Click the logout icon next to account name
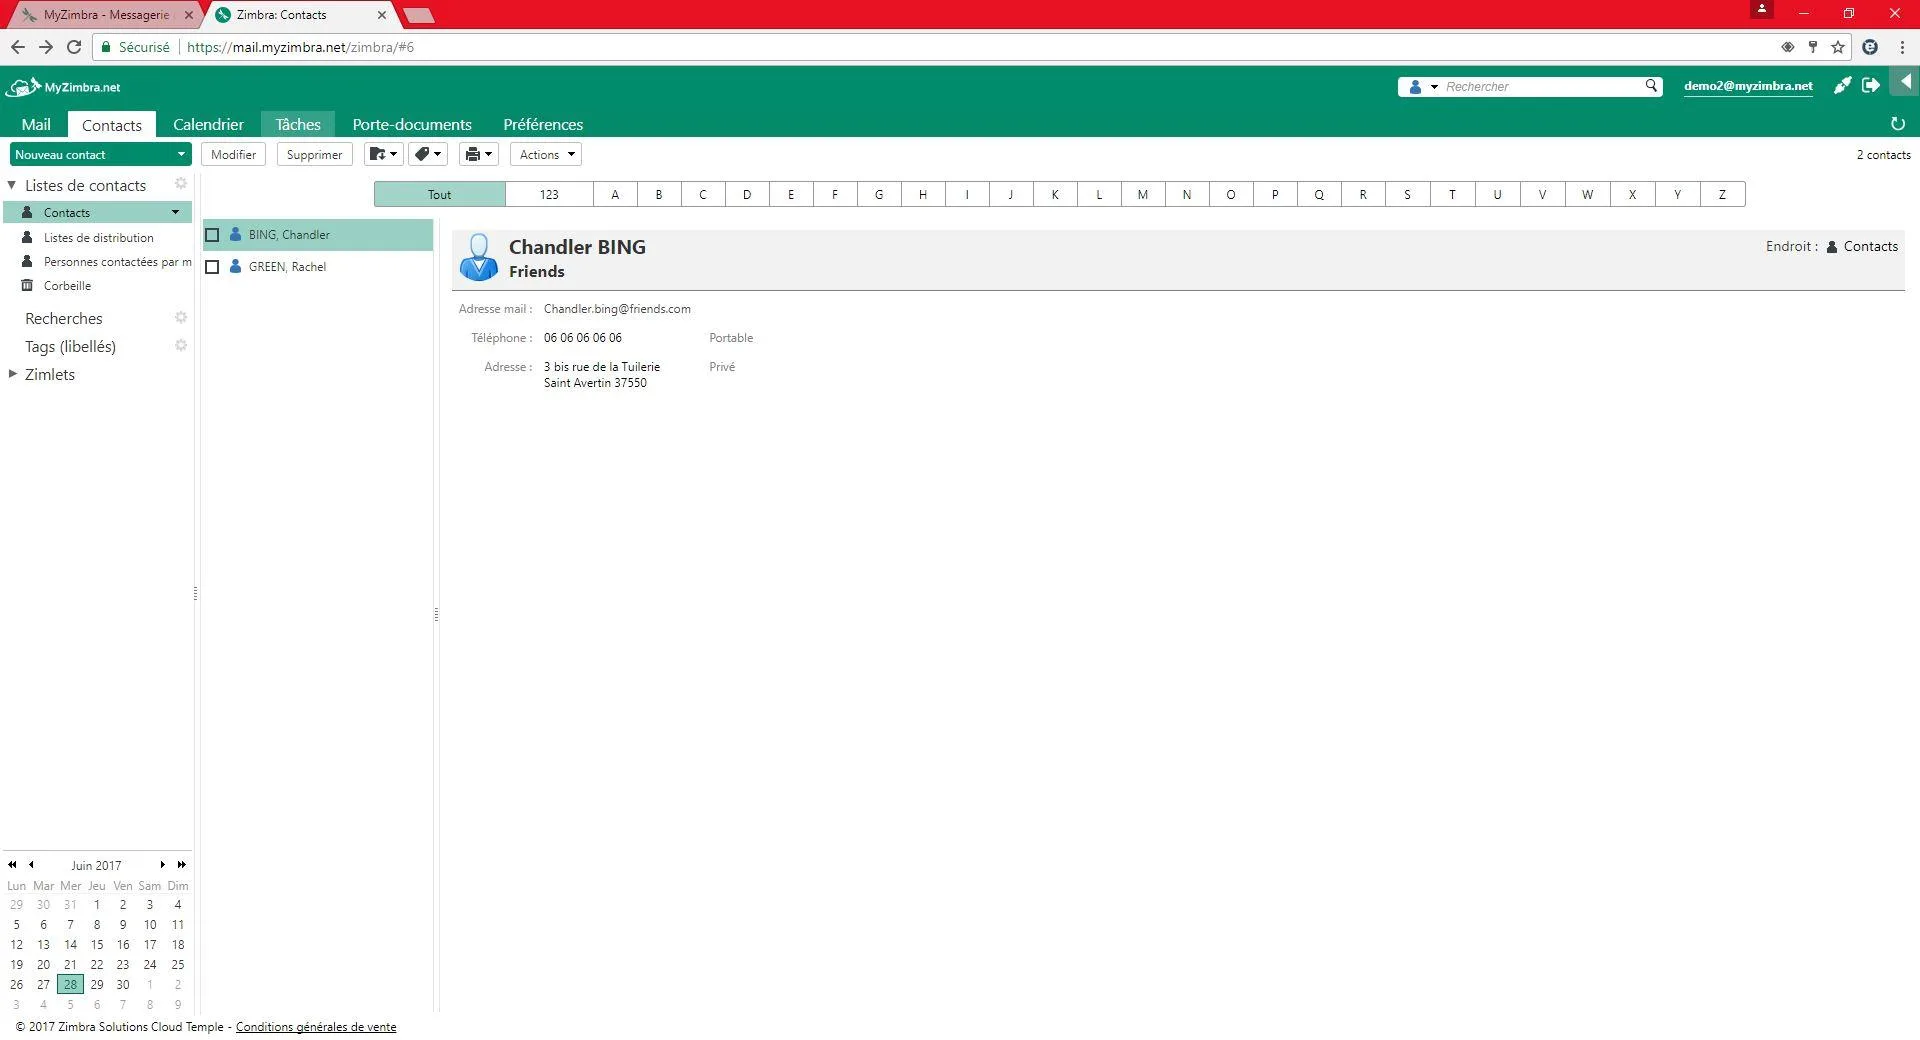The image size is (1920, 1040). [x=1870, y=86]
